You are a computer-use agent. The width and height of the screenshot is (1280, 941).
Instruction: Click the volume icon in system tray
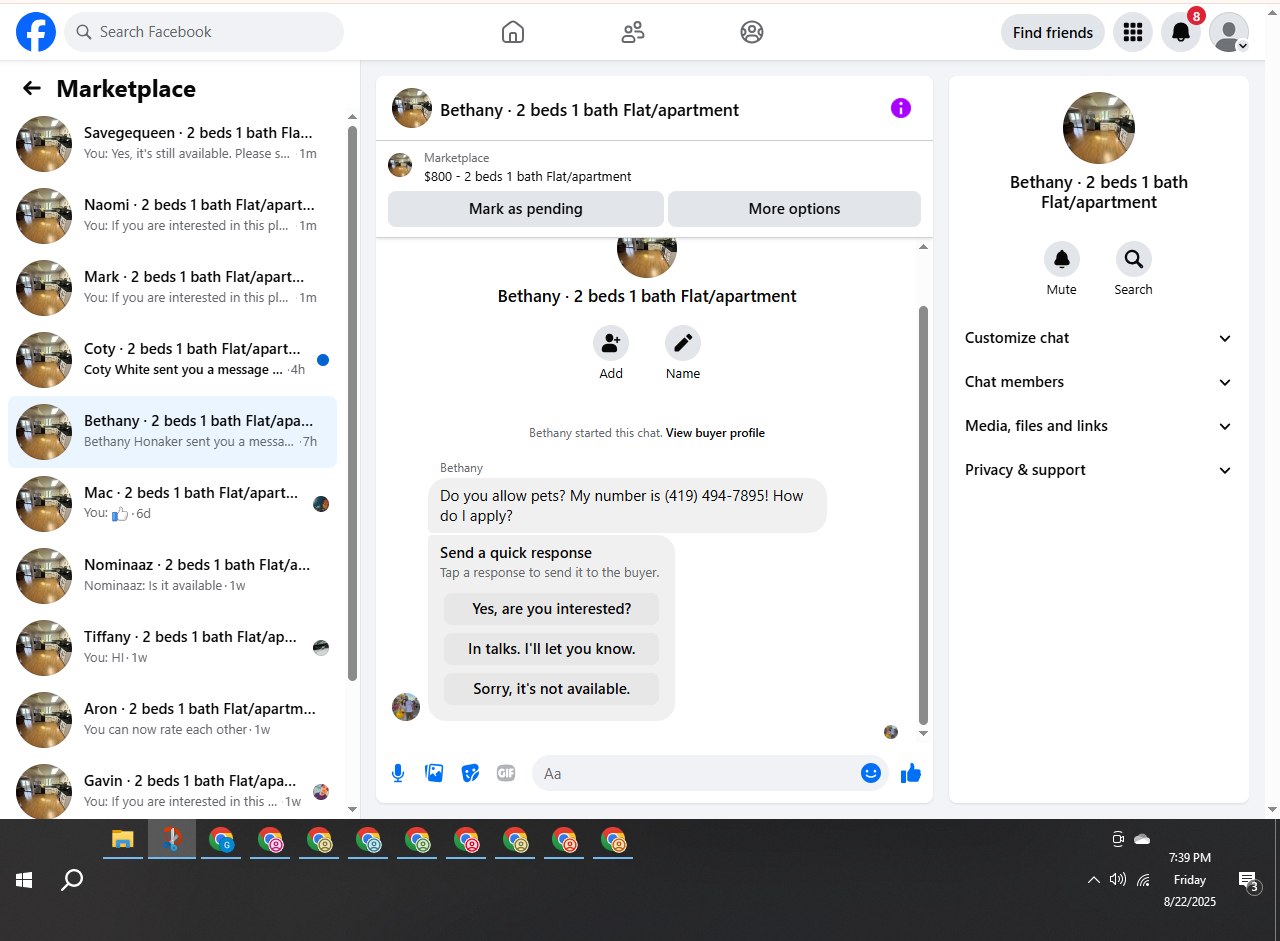tap(1118, 880)
